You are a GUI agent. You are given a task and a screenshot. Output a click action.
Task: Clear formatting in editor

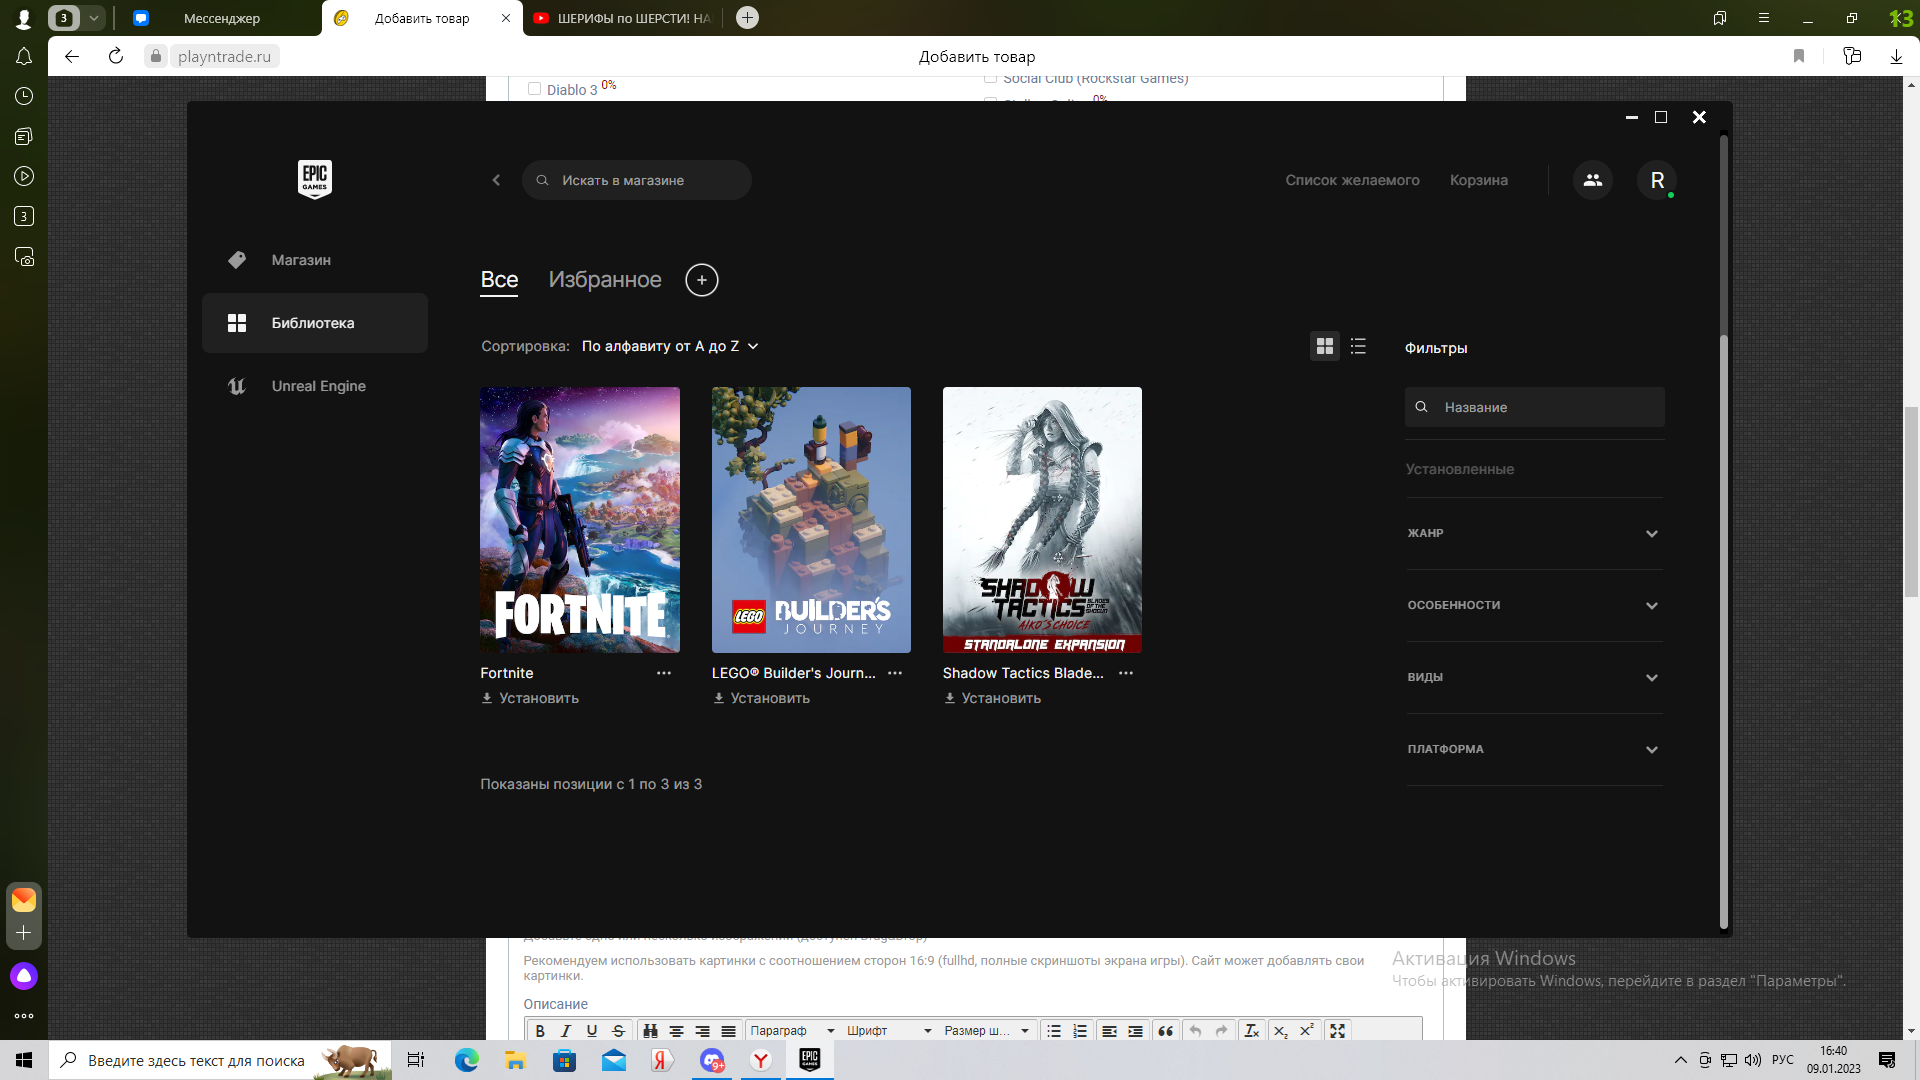(1251, 1031)
